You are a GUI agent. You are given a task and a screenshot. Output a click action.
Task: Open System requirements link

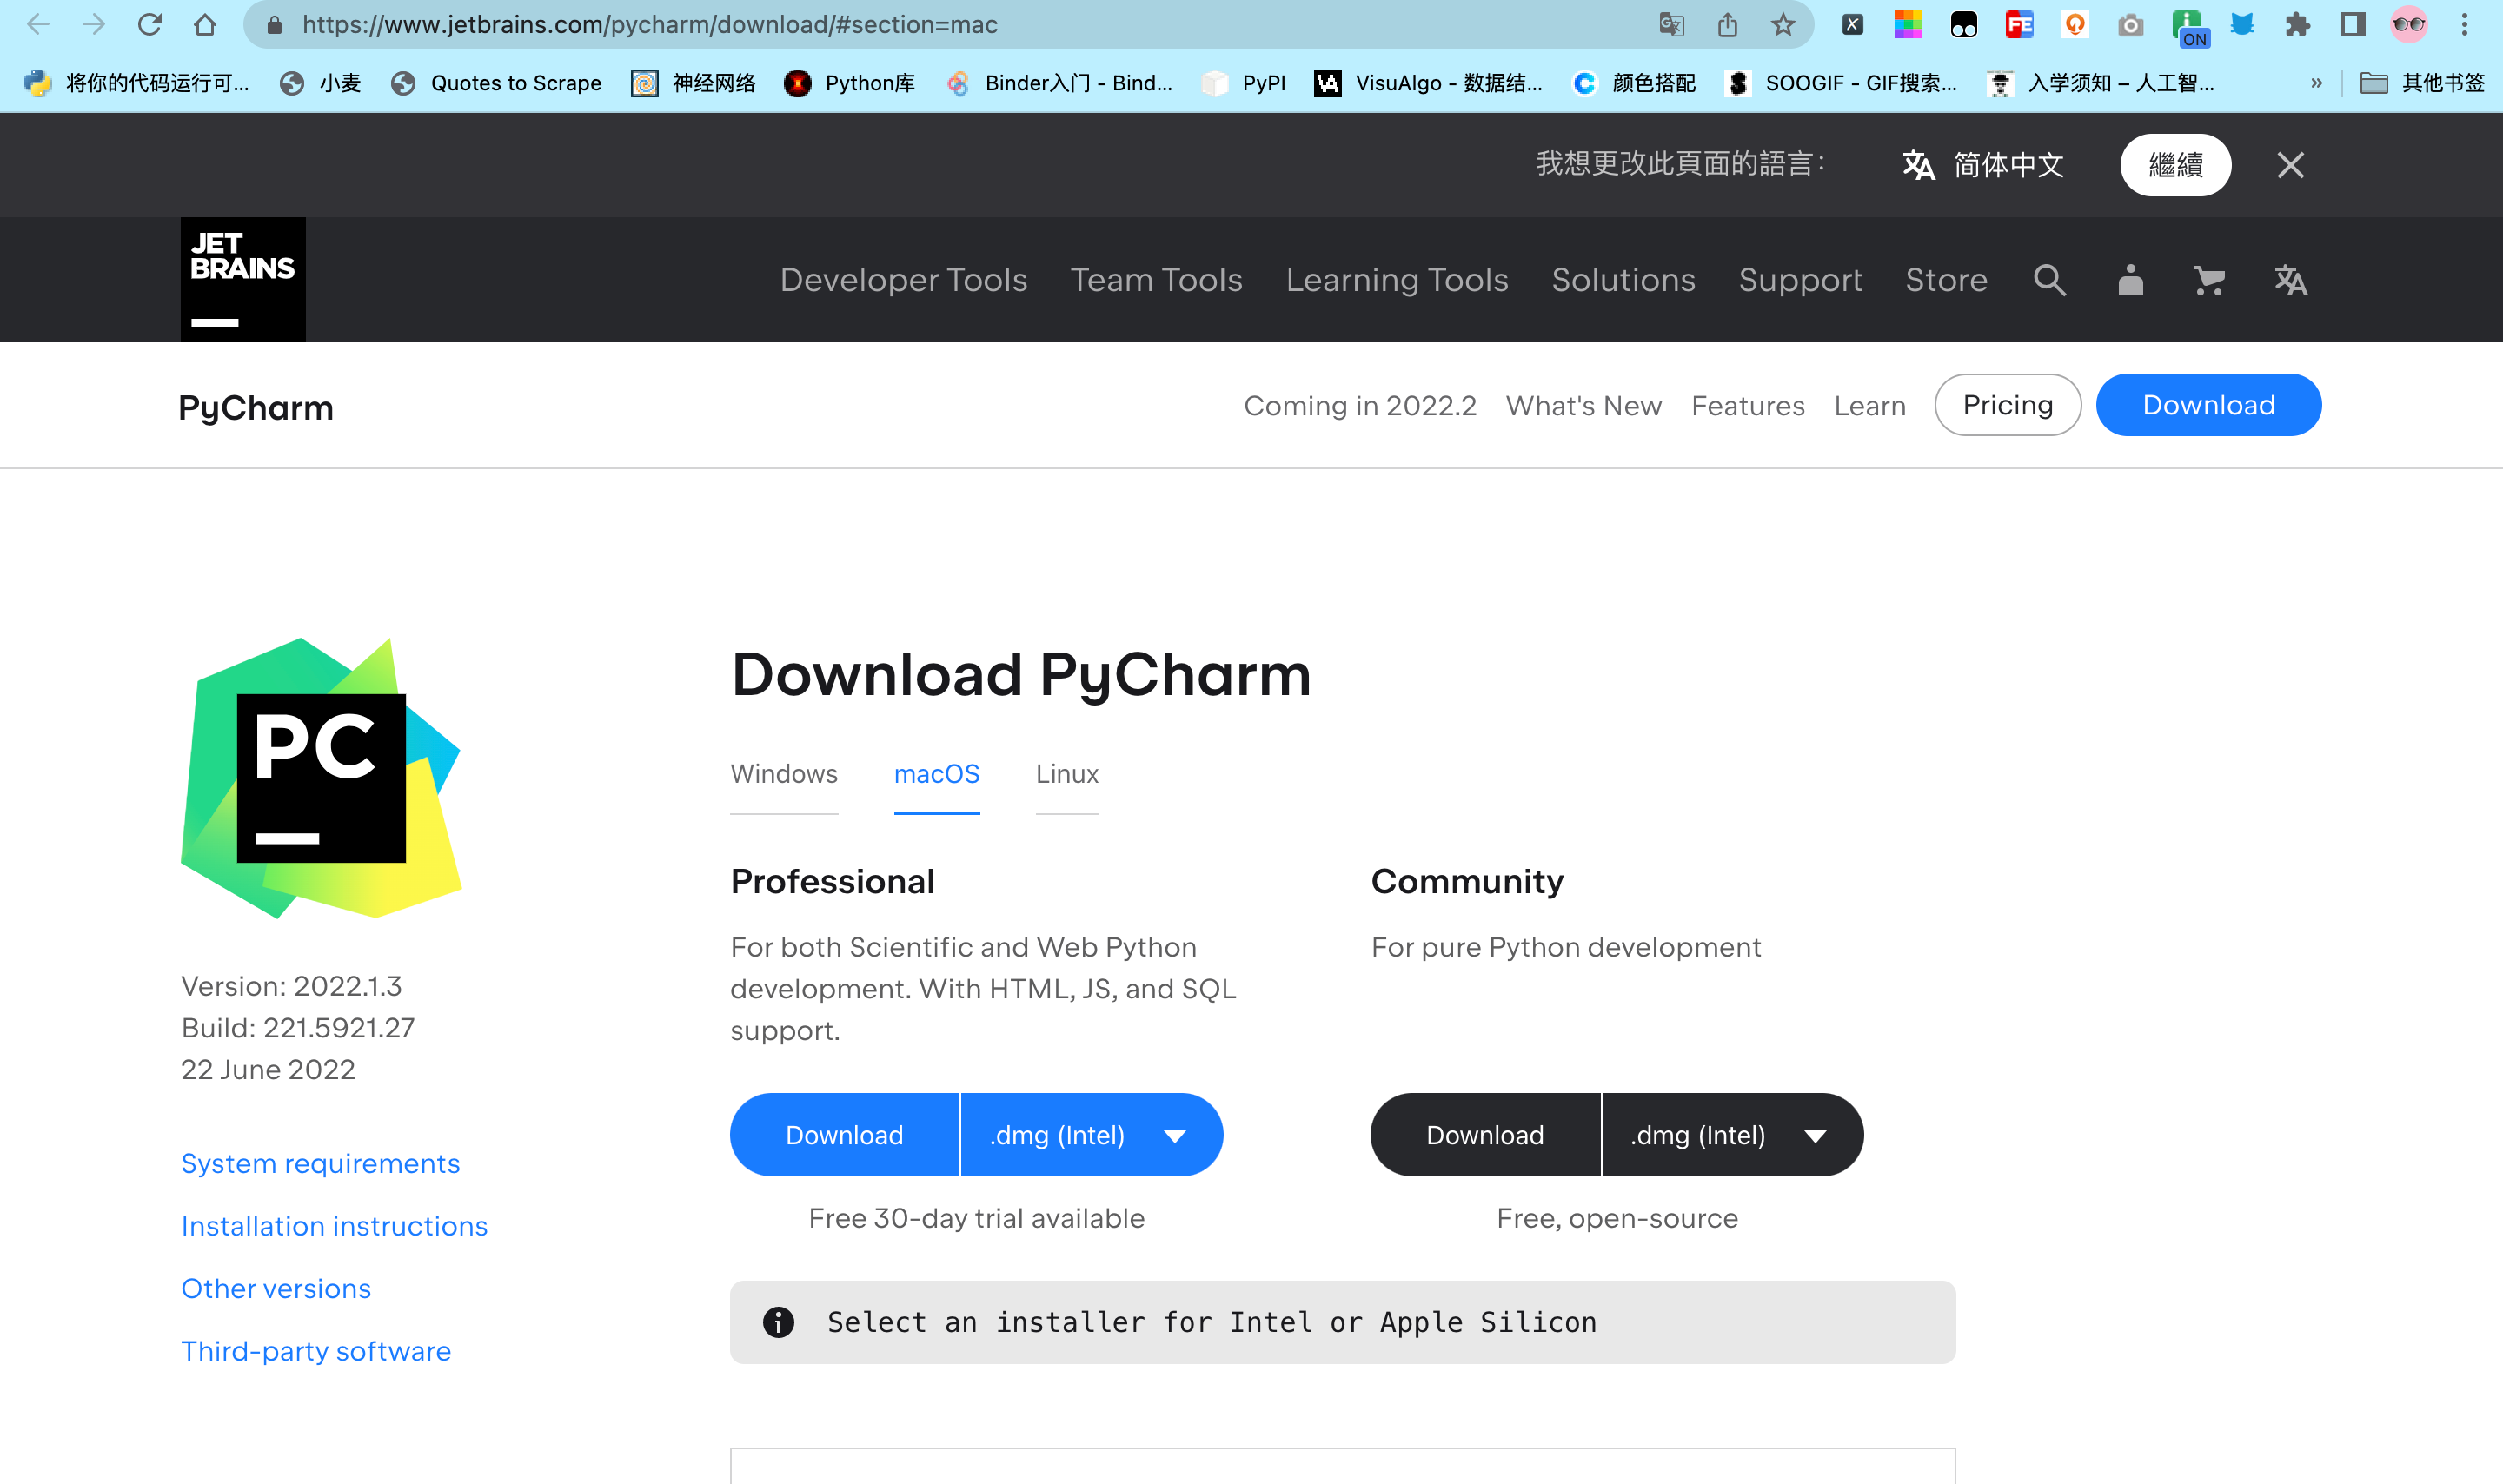tap(320, 1164)
